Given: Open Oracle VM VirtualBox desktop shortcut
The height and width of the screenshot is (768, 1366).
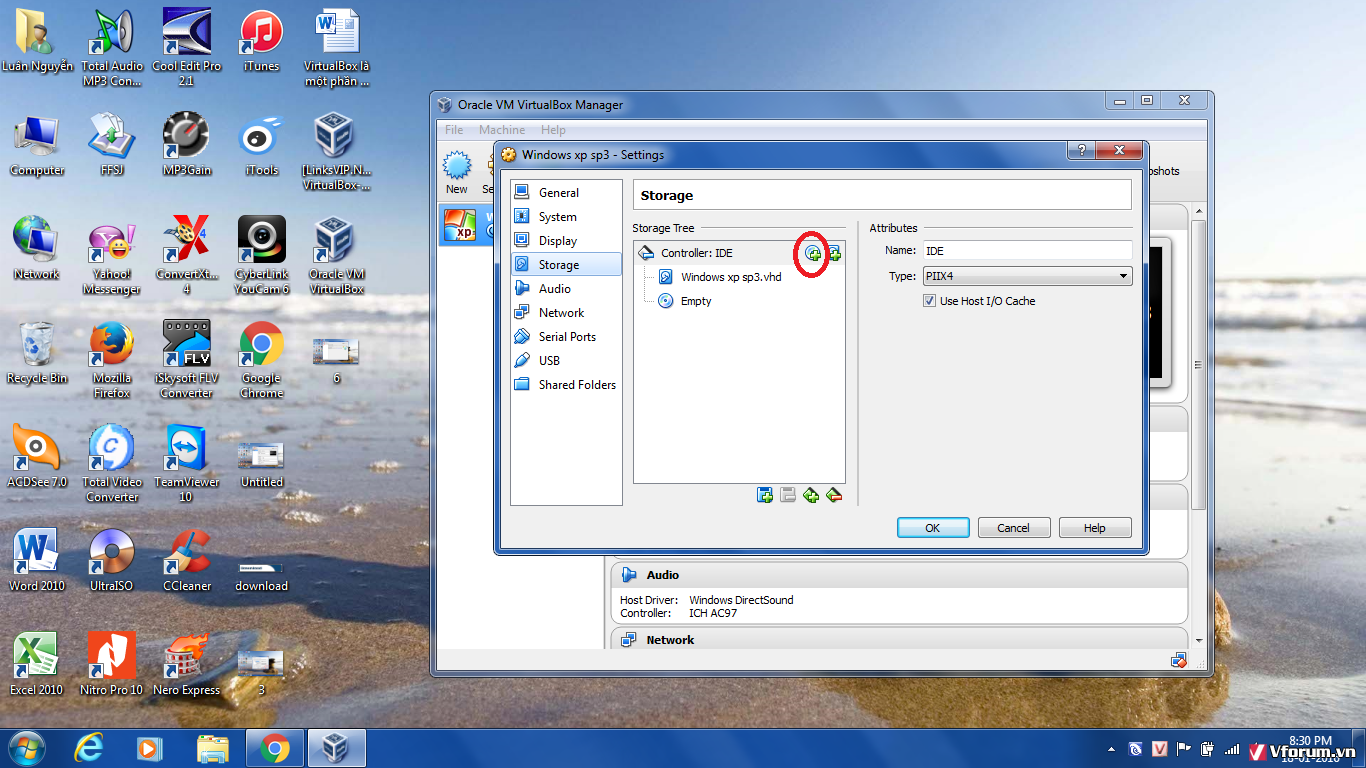Looking at the screenshot, I should coord(336,255).
